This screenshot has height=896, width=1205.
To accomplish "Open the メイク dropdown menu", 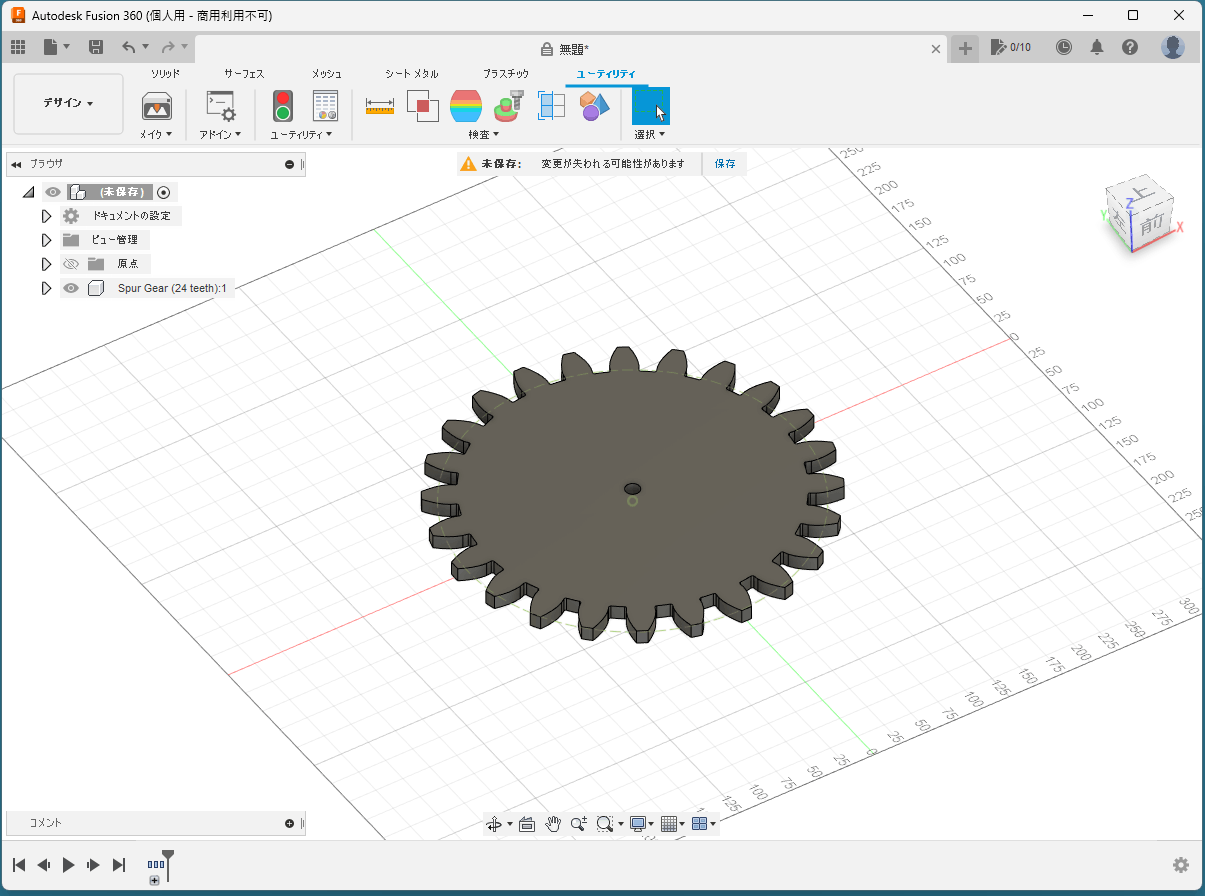I will coord(156,134).
